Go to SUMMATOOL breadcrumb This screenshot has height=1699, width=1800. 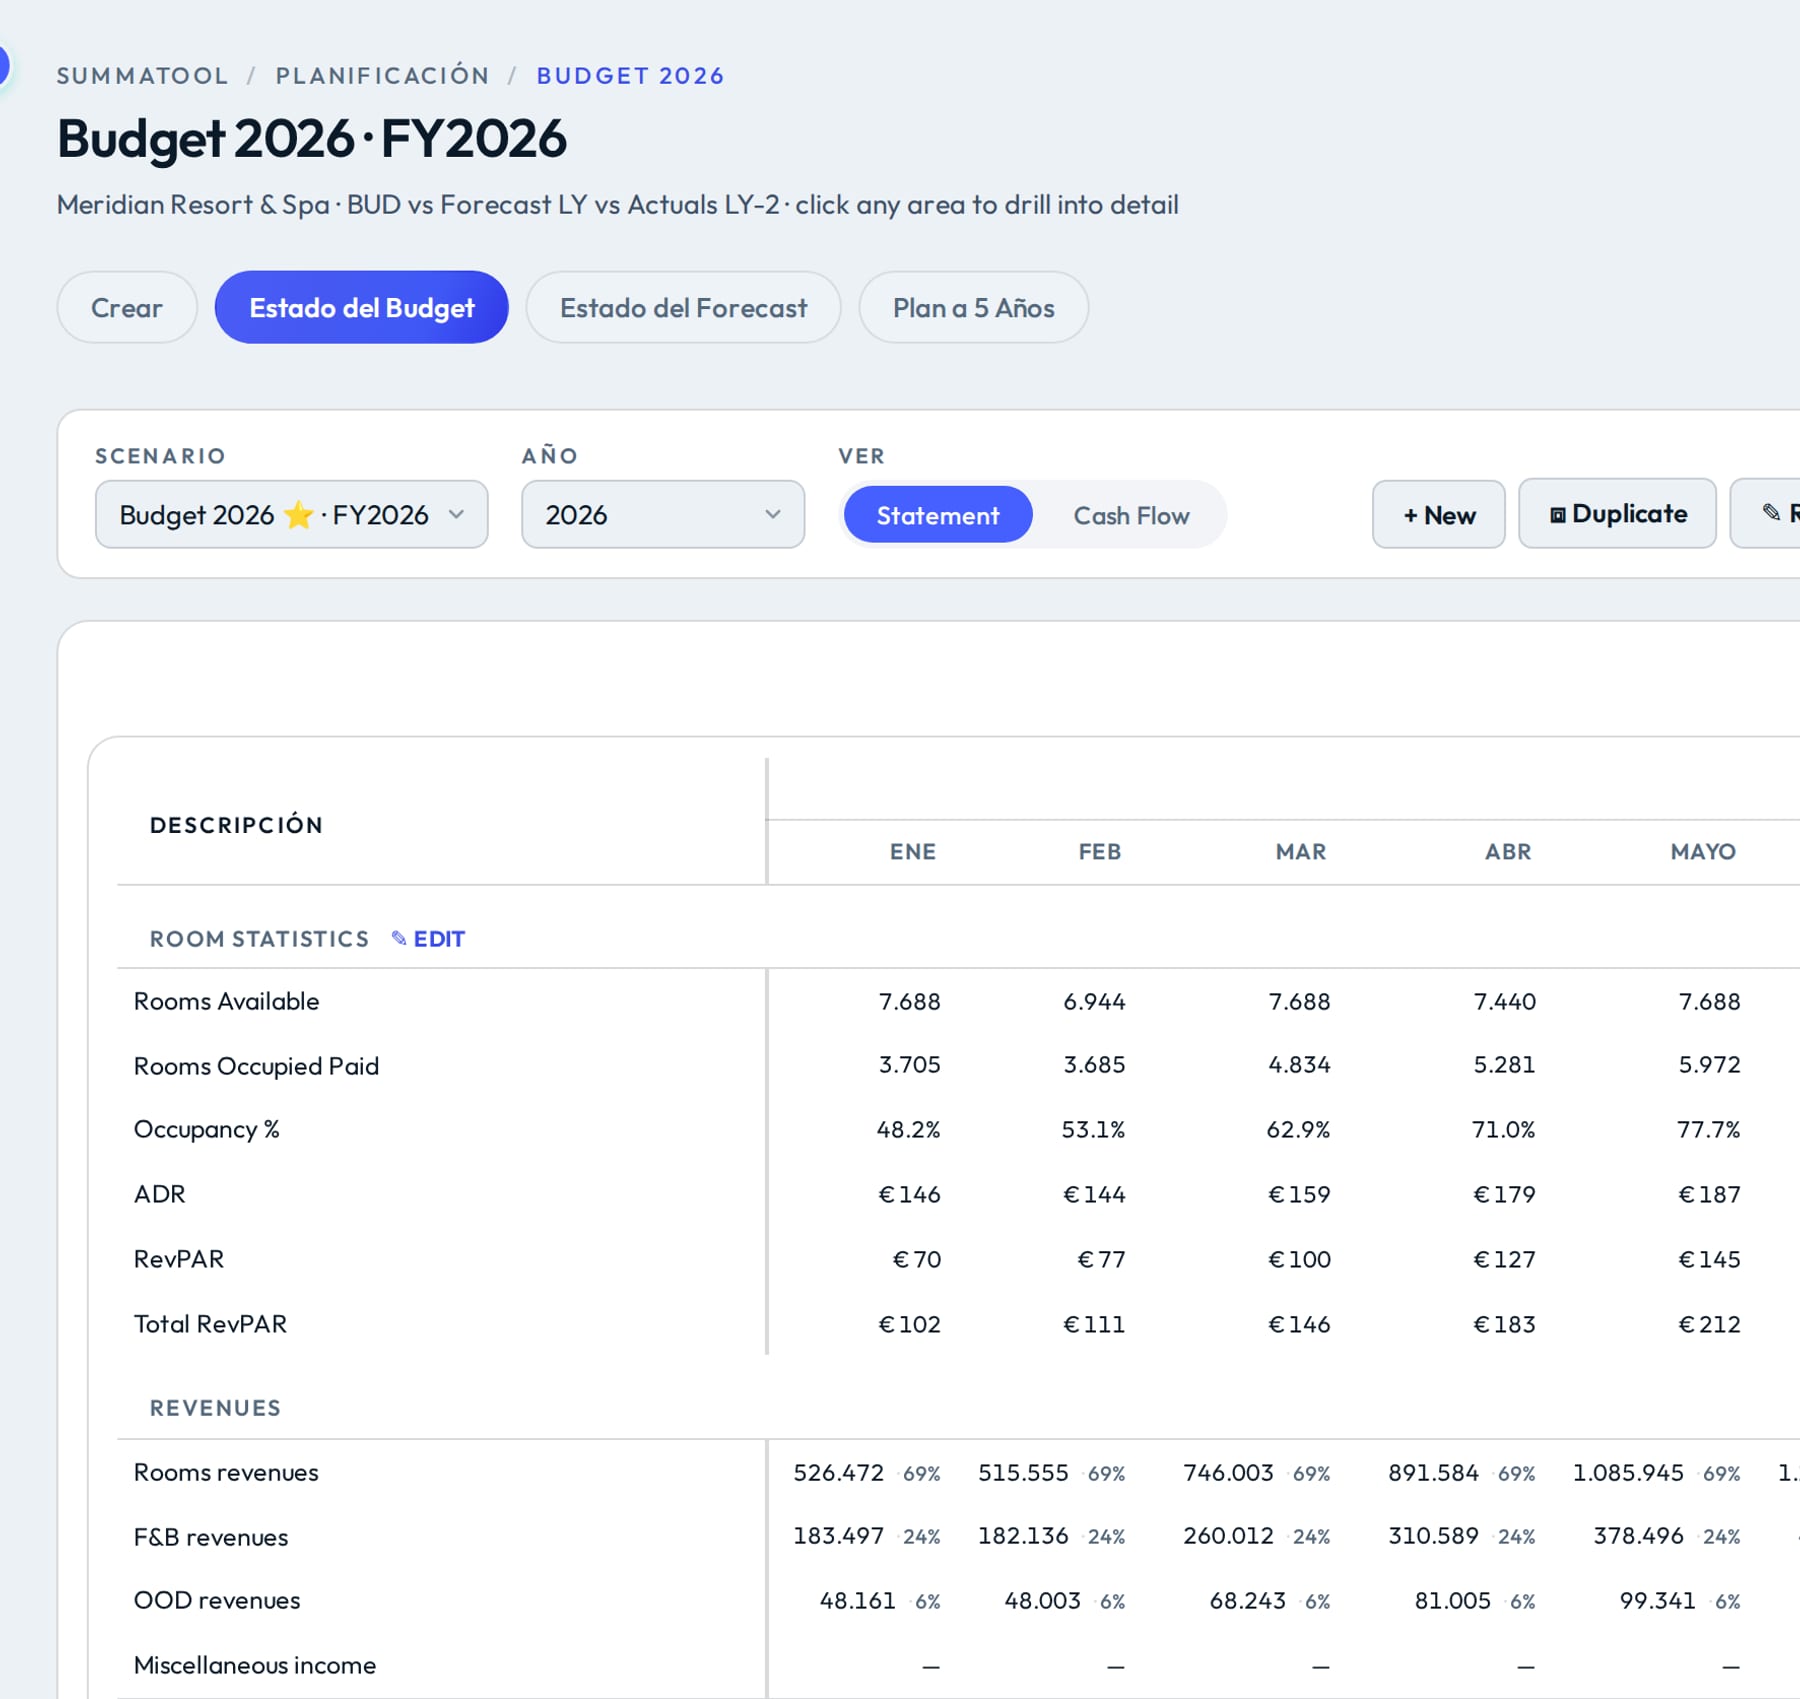click(142, 76)
